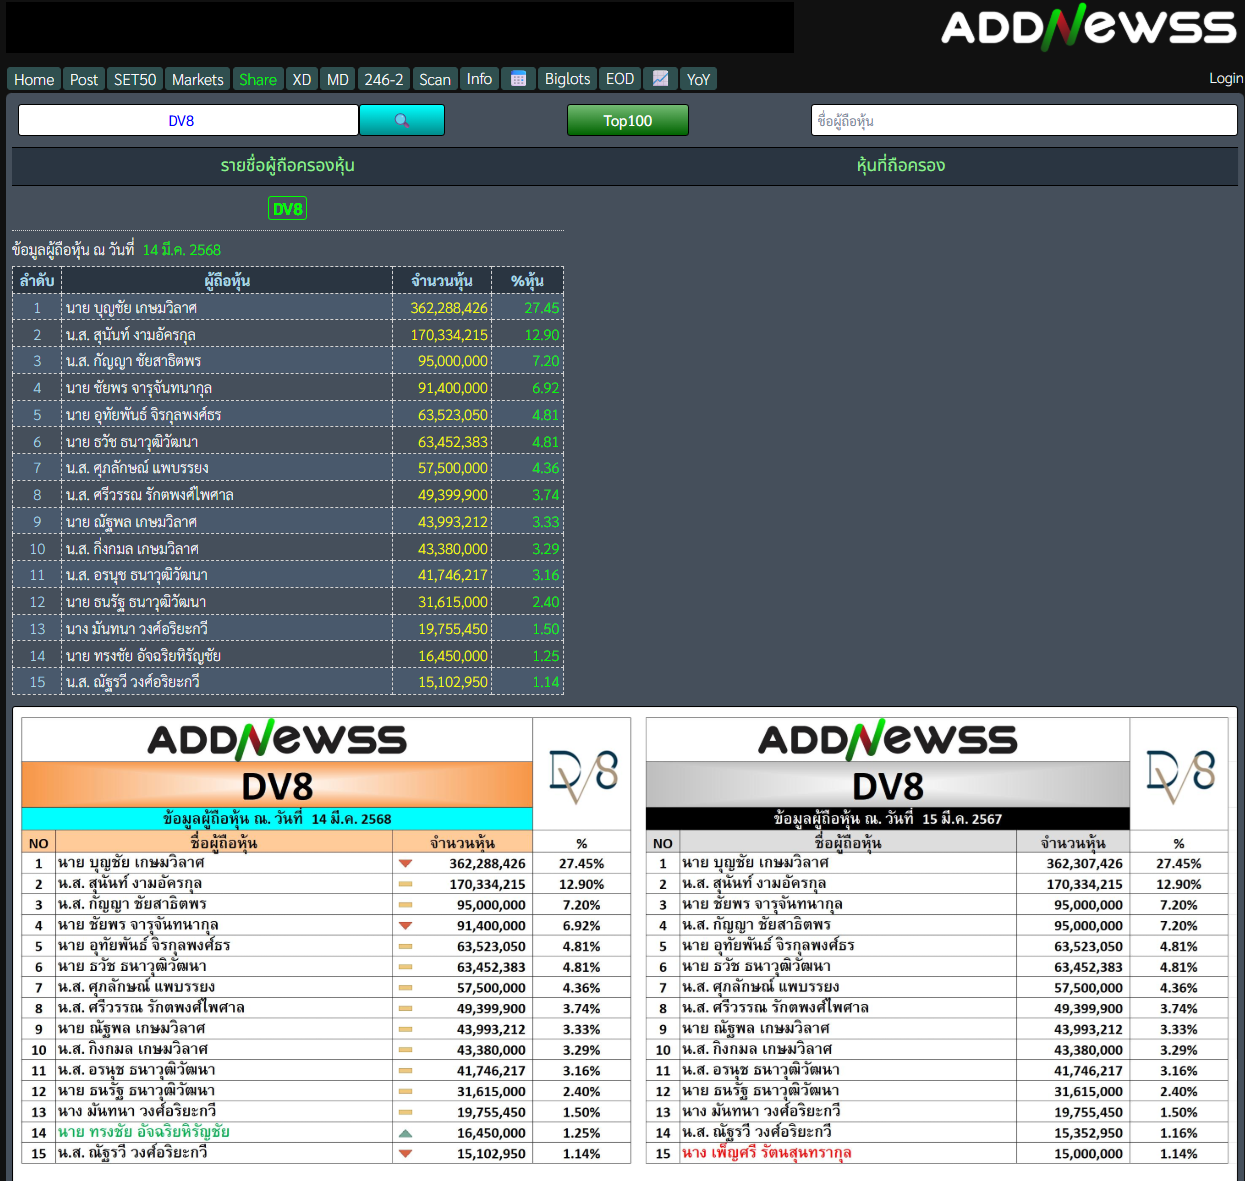Viewport: 1245px width, 1181px height.
Task: Focus the stock symbol field containing DV8
Action: pyautogui.click(x=188, y=120)
